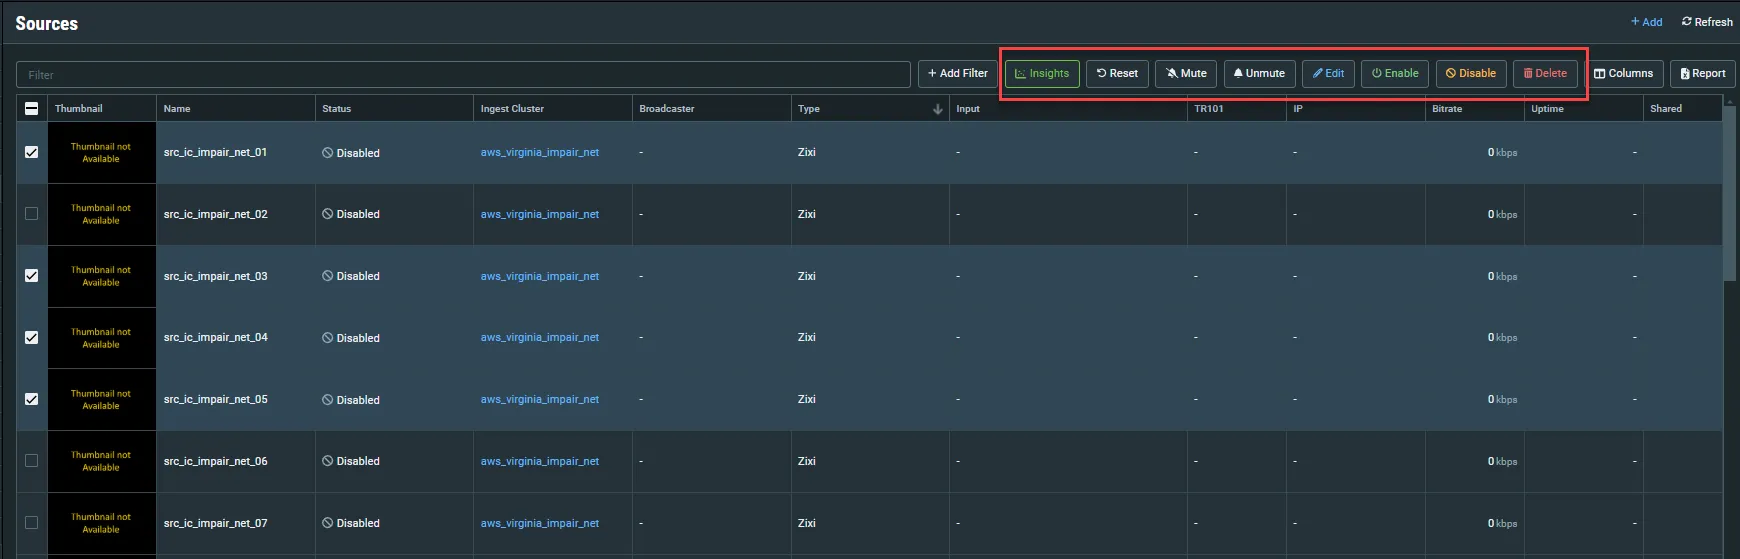Open aws_virginia_impair_net link for src_ic_impair_net_05

tap(540, 399)
